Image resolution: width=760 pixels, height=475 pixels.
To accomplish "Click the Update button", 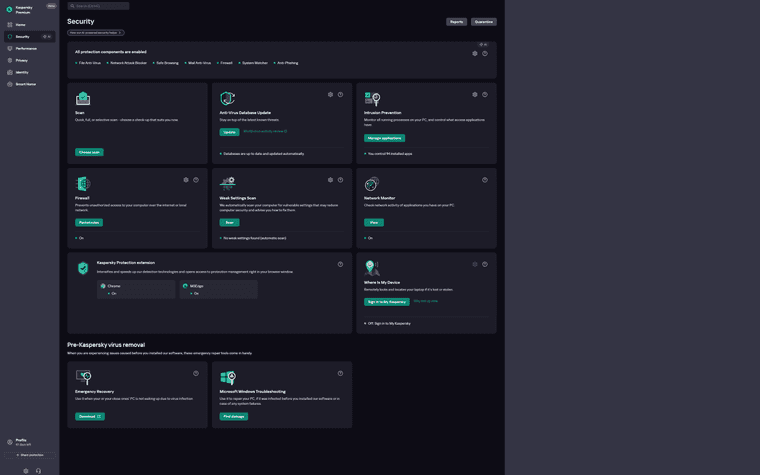I will coord(229,132).
